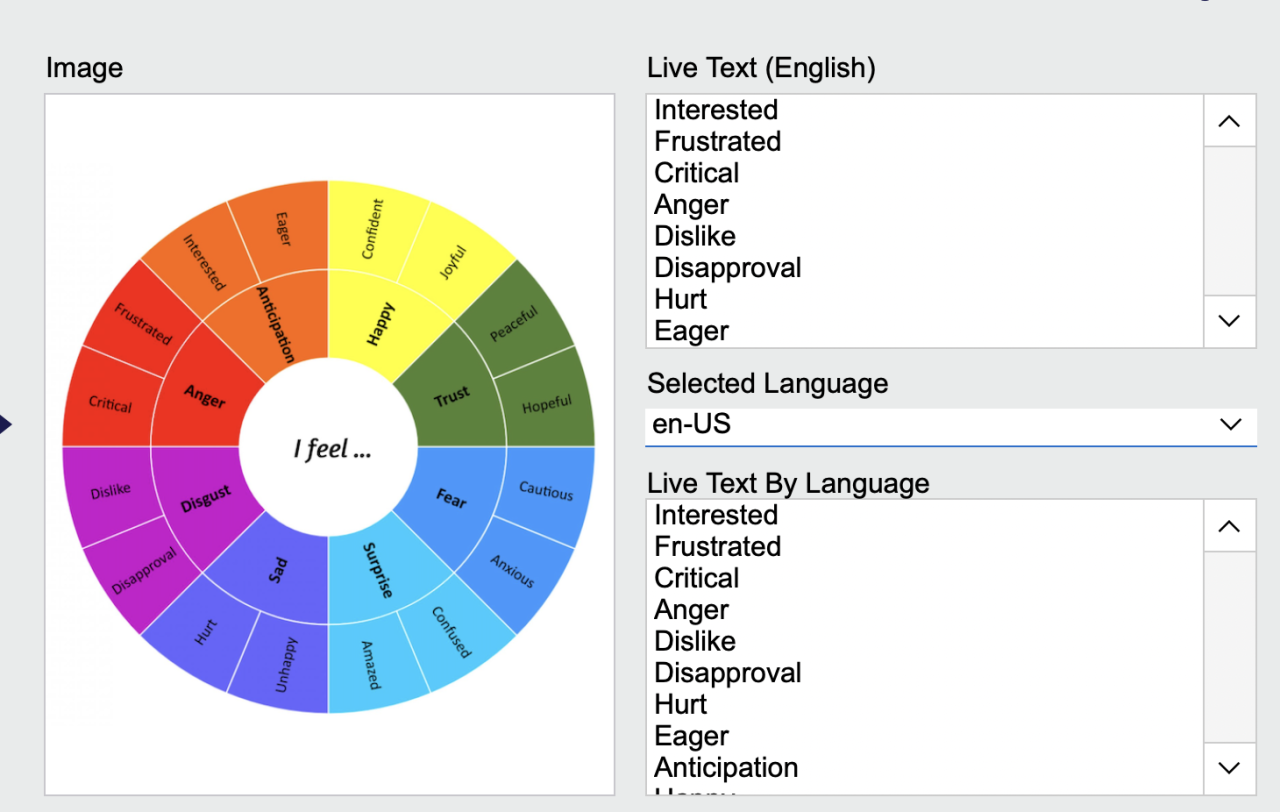Click the 'I feel ...' center of the emotion wheel
The image size is (1280, 812).
pyautogui.click(x=330, y=449)
